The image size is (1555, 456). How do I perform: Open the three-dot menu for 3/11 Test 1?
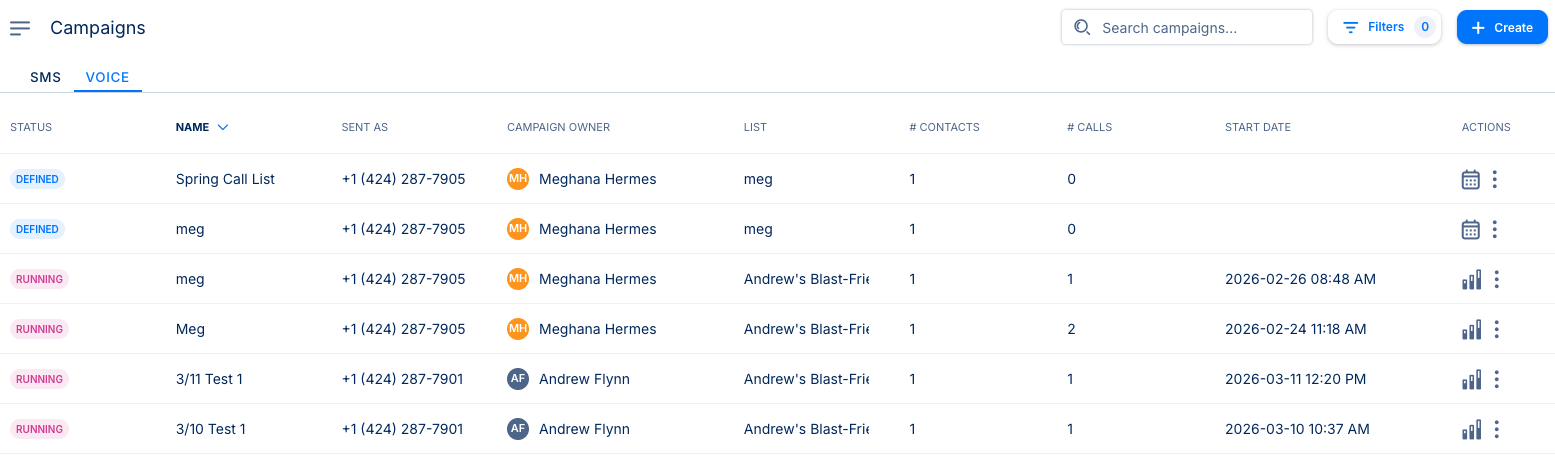tap(1497, 380)
